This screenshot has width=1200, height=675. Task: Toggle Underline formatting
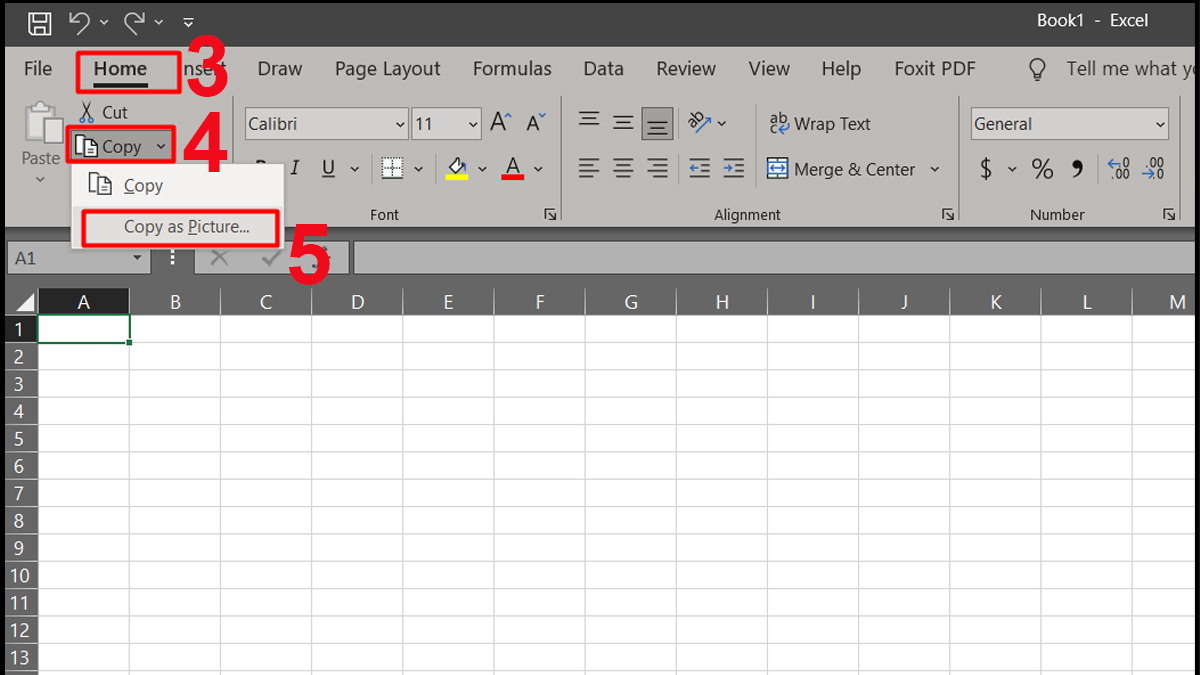(x=328, y=169)
